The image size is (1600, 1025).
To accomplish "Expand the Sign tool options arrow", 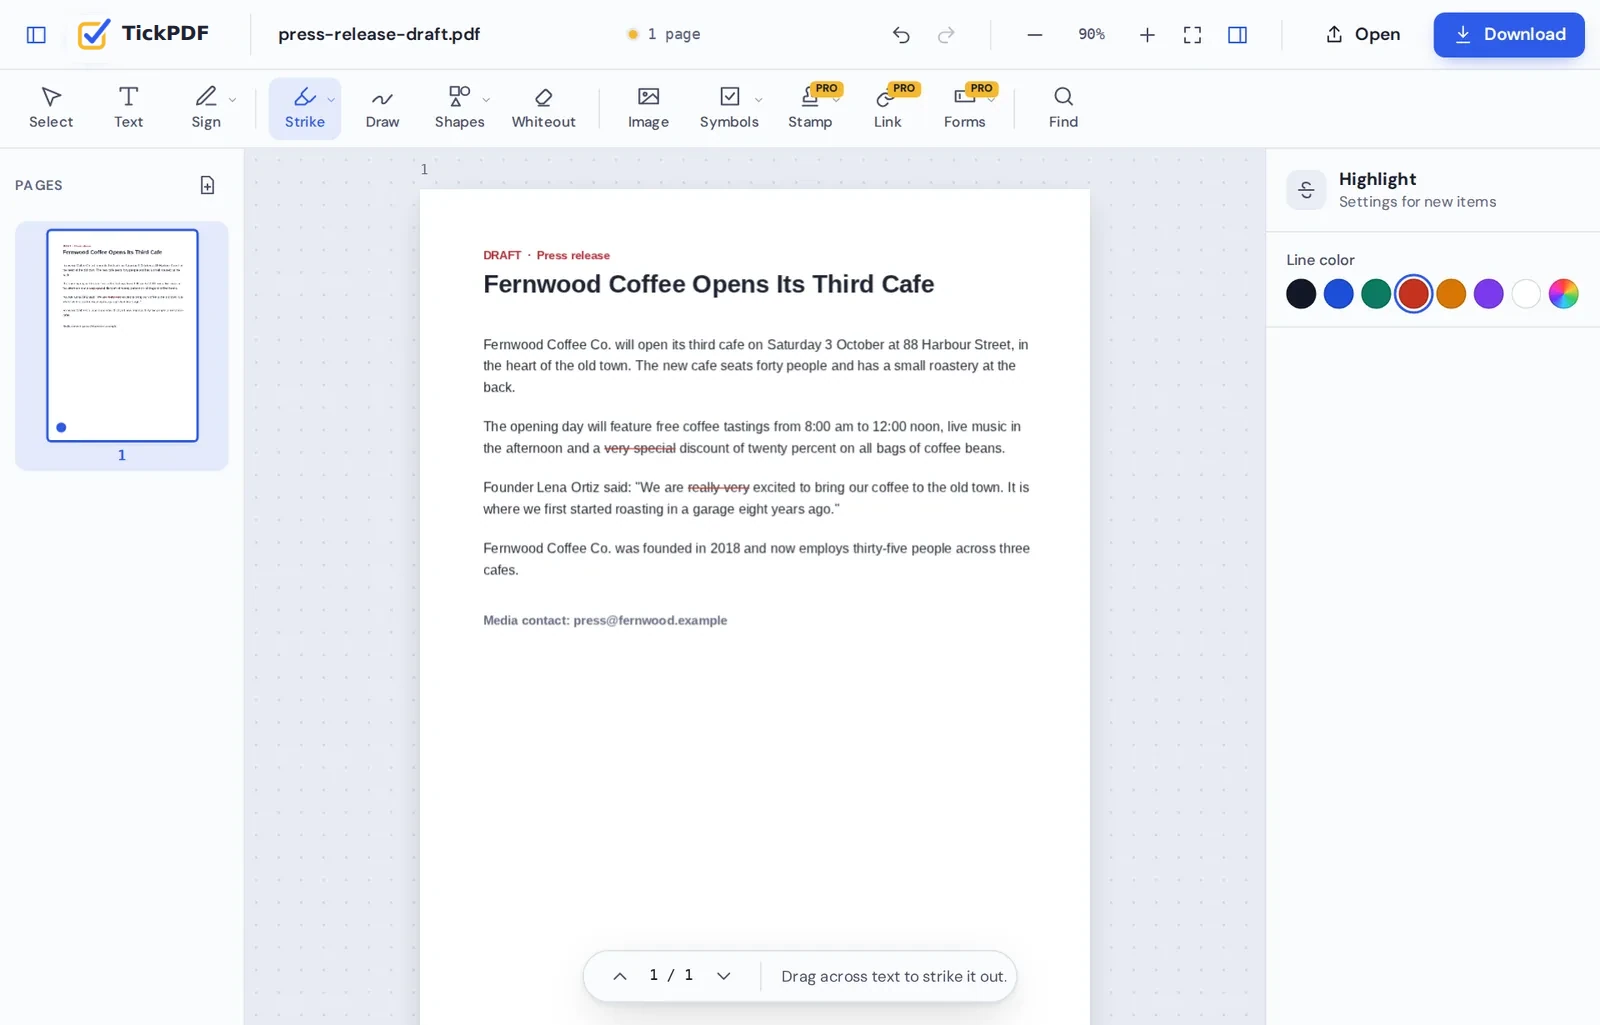I will 232,100.
